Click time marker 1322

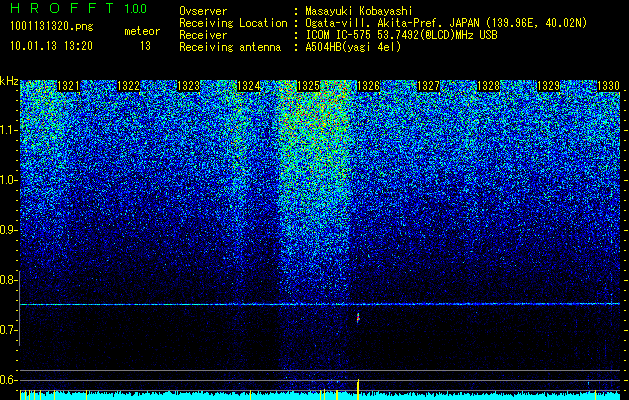[x=128, y=86]
